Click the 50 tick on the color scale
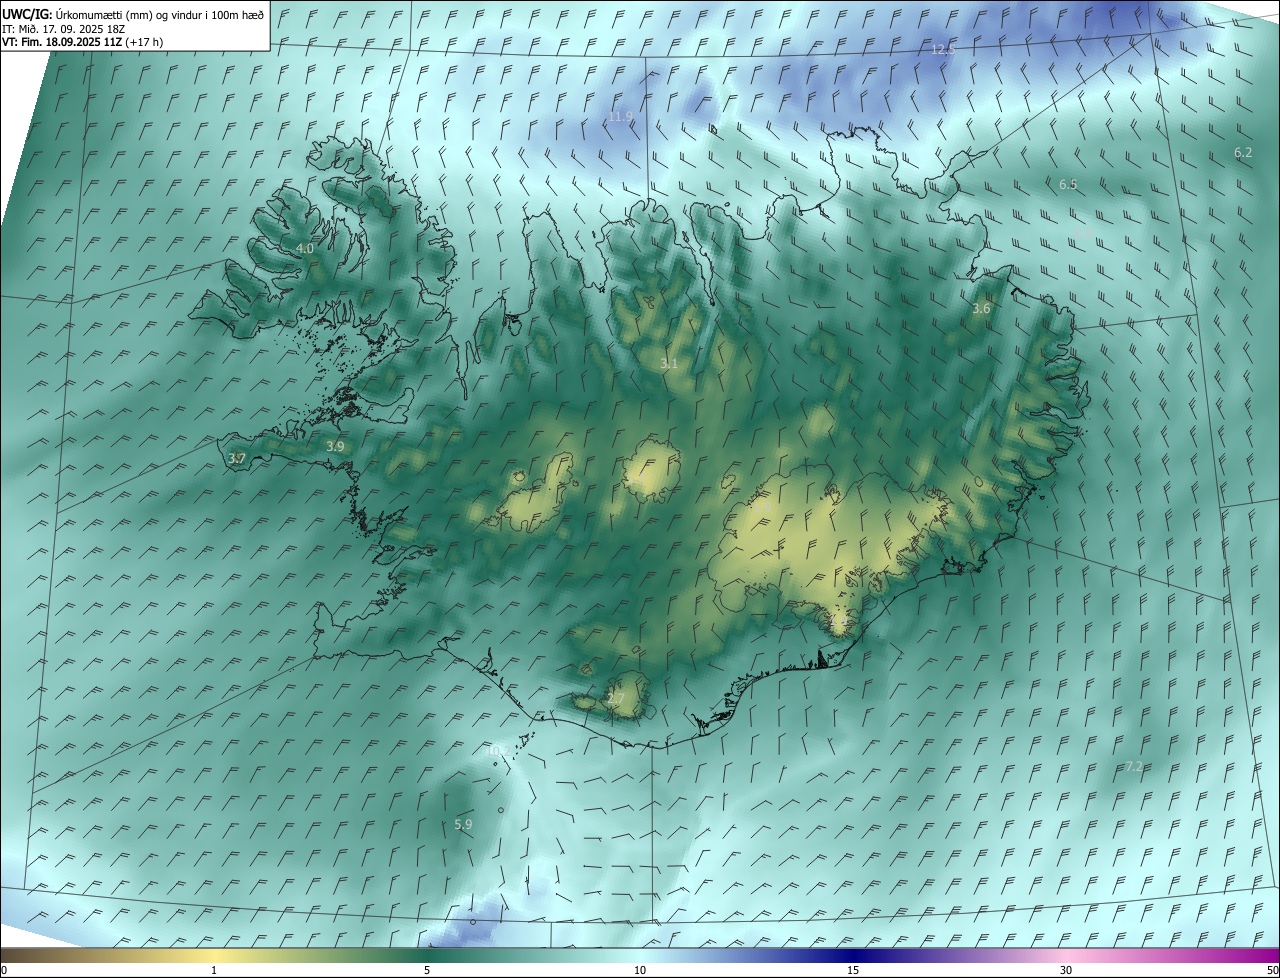Viewport: 1280px width, 978px height. 1272,970
